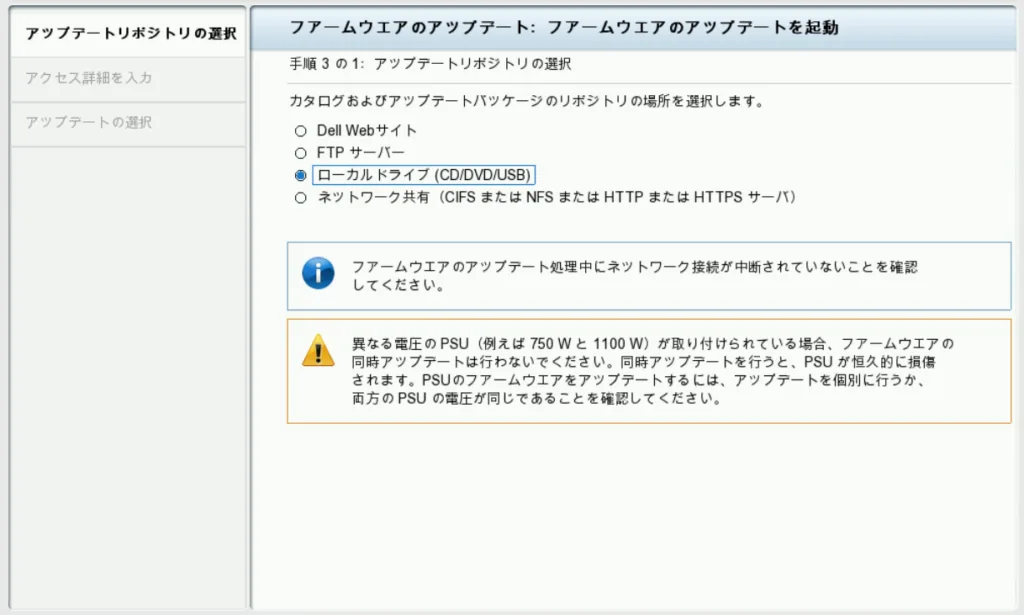Click the 手順 3 の 1 step heading
This screenshot has height=615, width=1024.
click(430, 64)
